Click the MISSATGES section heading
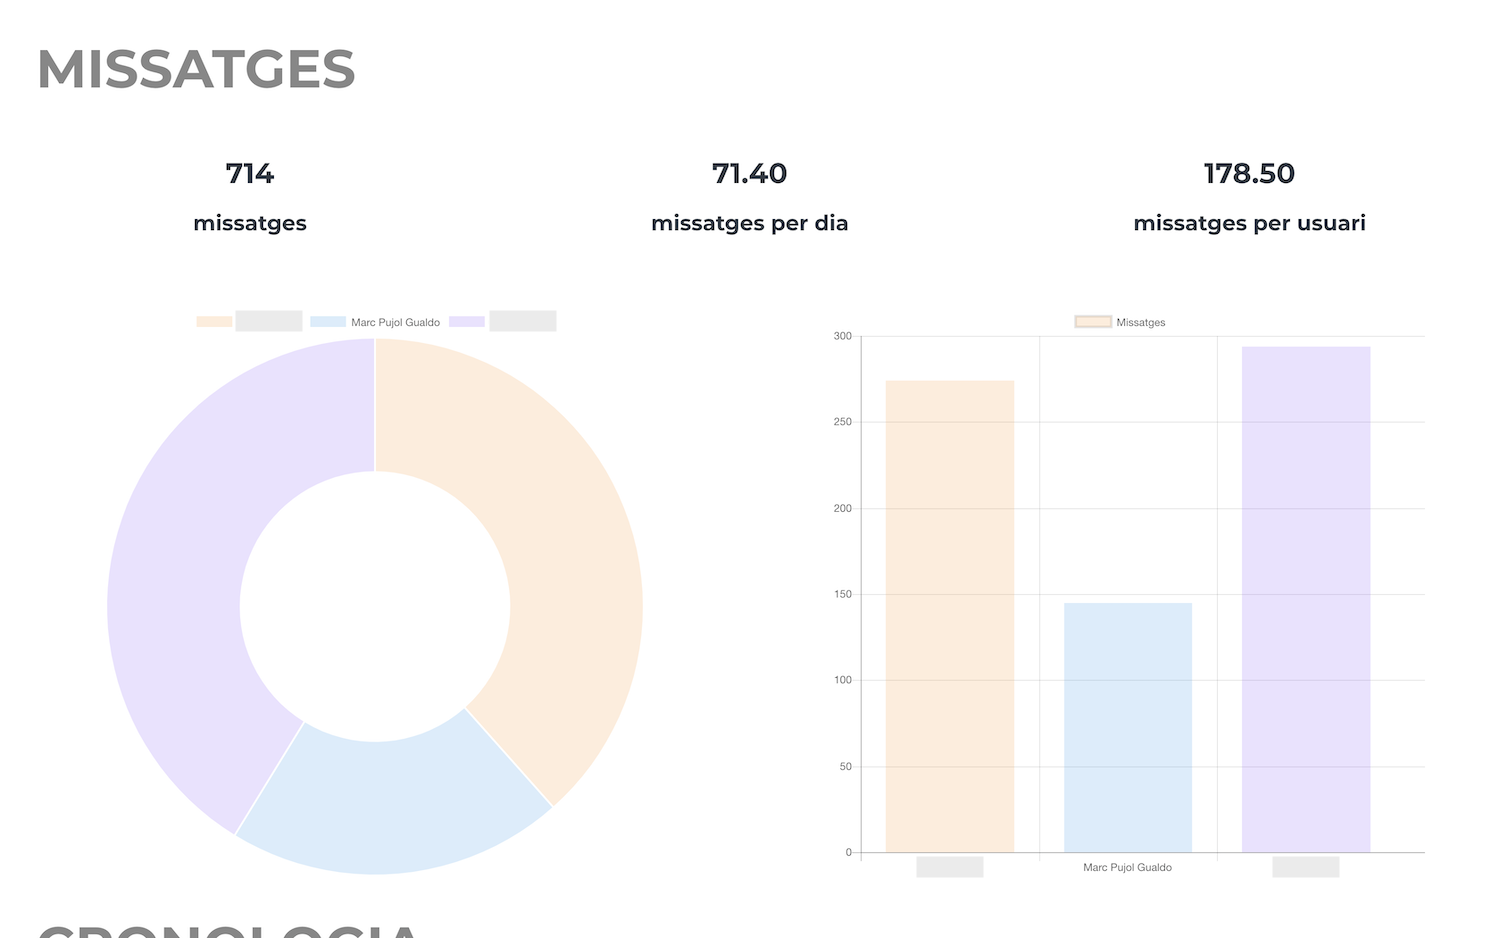Image resolution: width=1500 pixels, height=938 pixels. coord(196,70)
